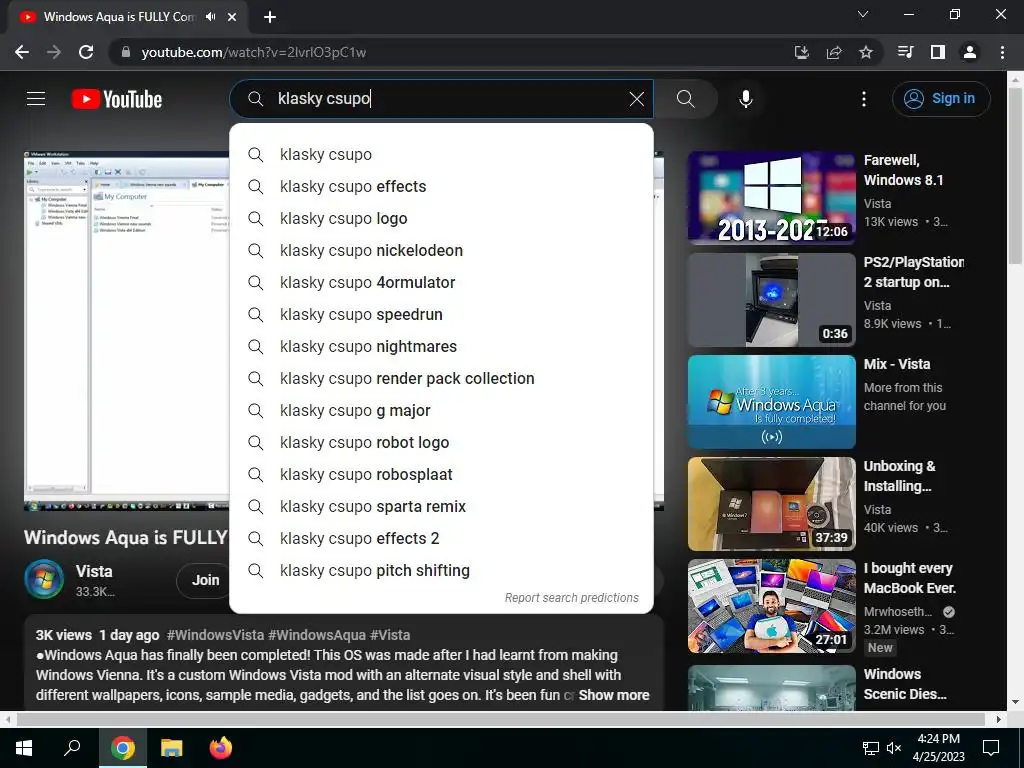Open 'I bought every MacBook Ever' thumbnail

pyautogui.click(x=771, y=605)
